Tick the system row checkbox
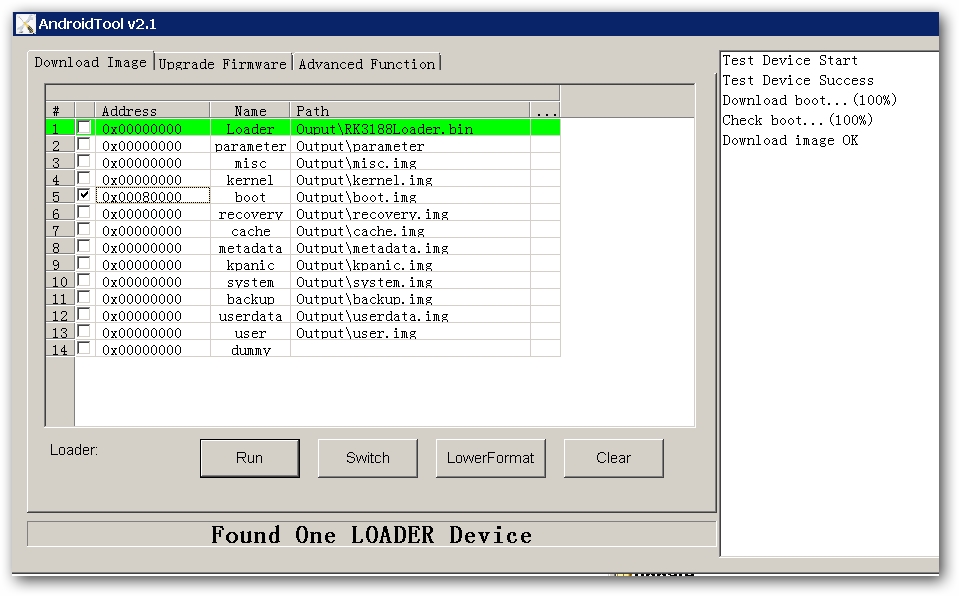Viewport: 959px width, 596px height. tap(84, 280)
